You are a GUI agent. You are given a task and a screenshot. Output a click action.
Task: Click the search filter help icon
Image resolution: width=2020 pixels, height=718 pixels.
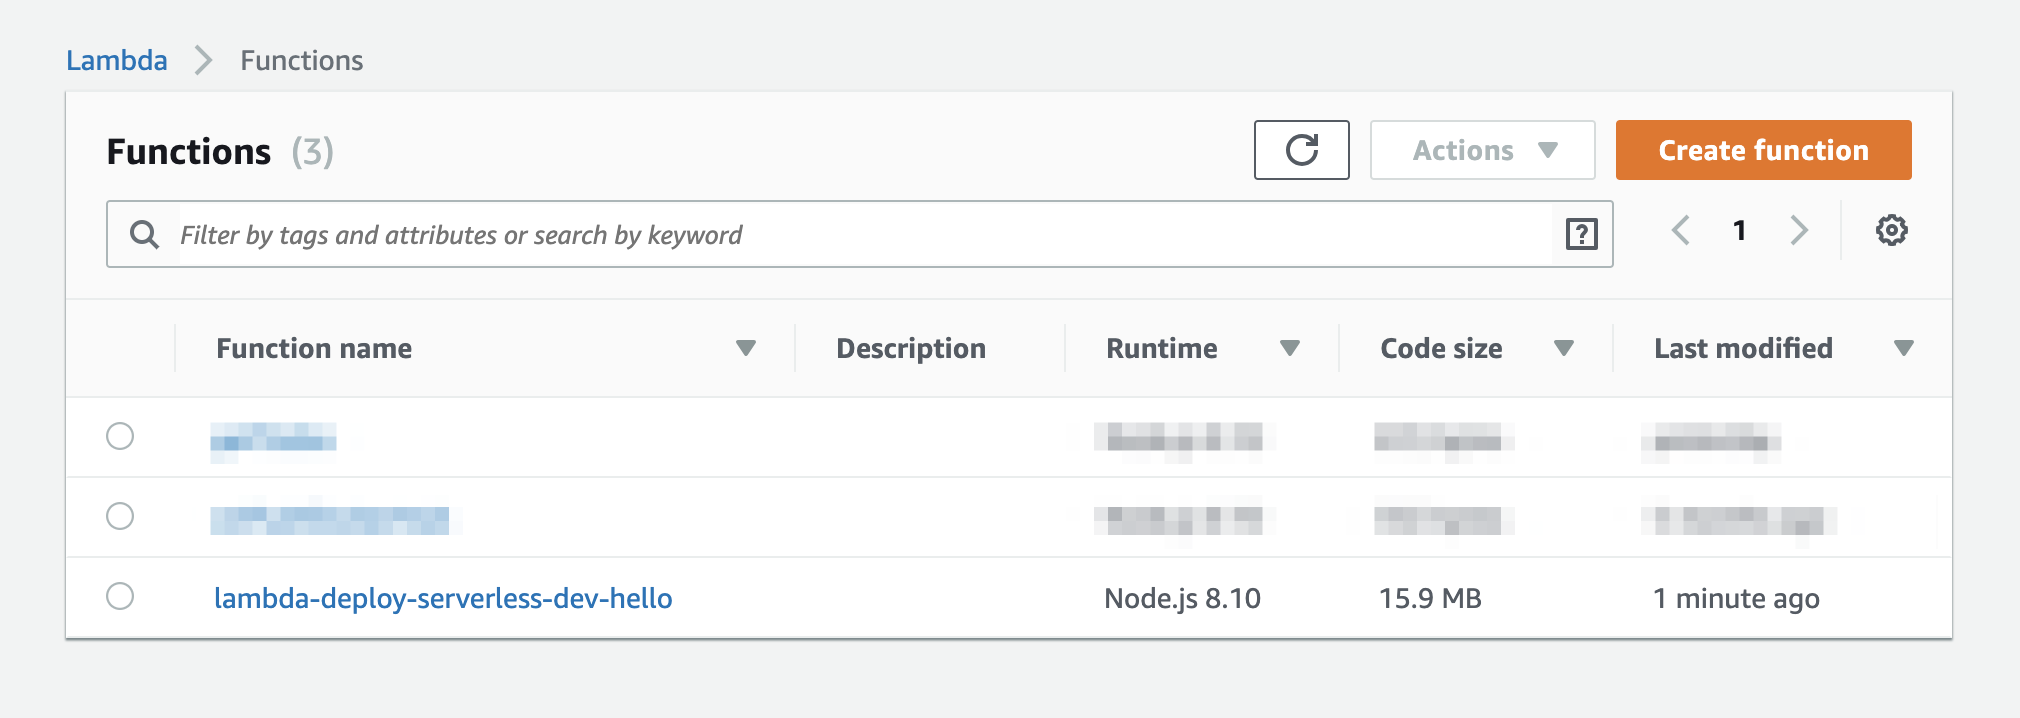(x=1581, y=234)
